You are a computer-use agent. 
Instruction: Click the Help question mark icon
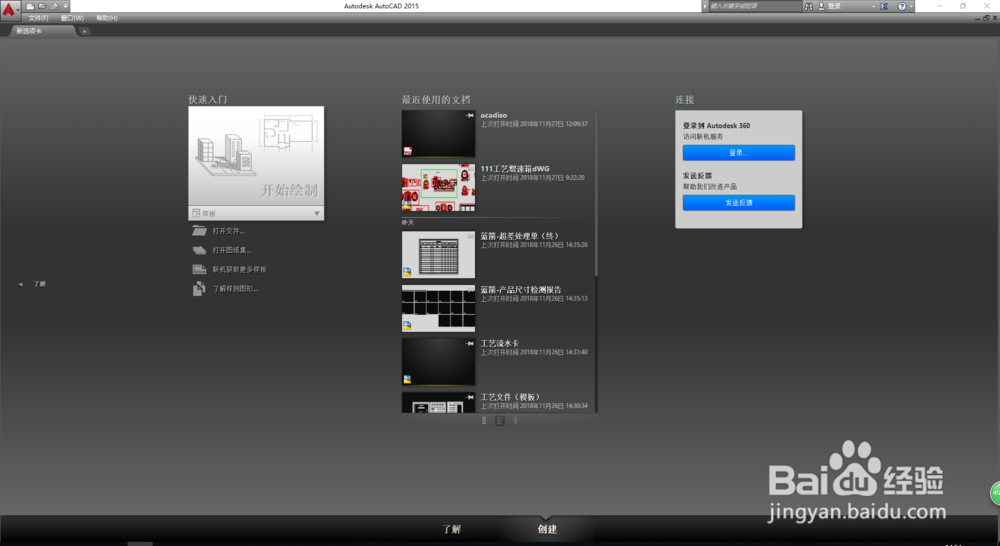(902, 6)
